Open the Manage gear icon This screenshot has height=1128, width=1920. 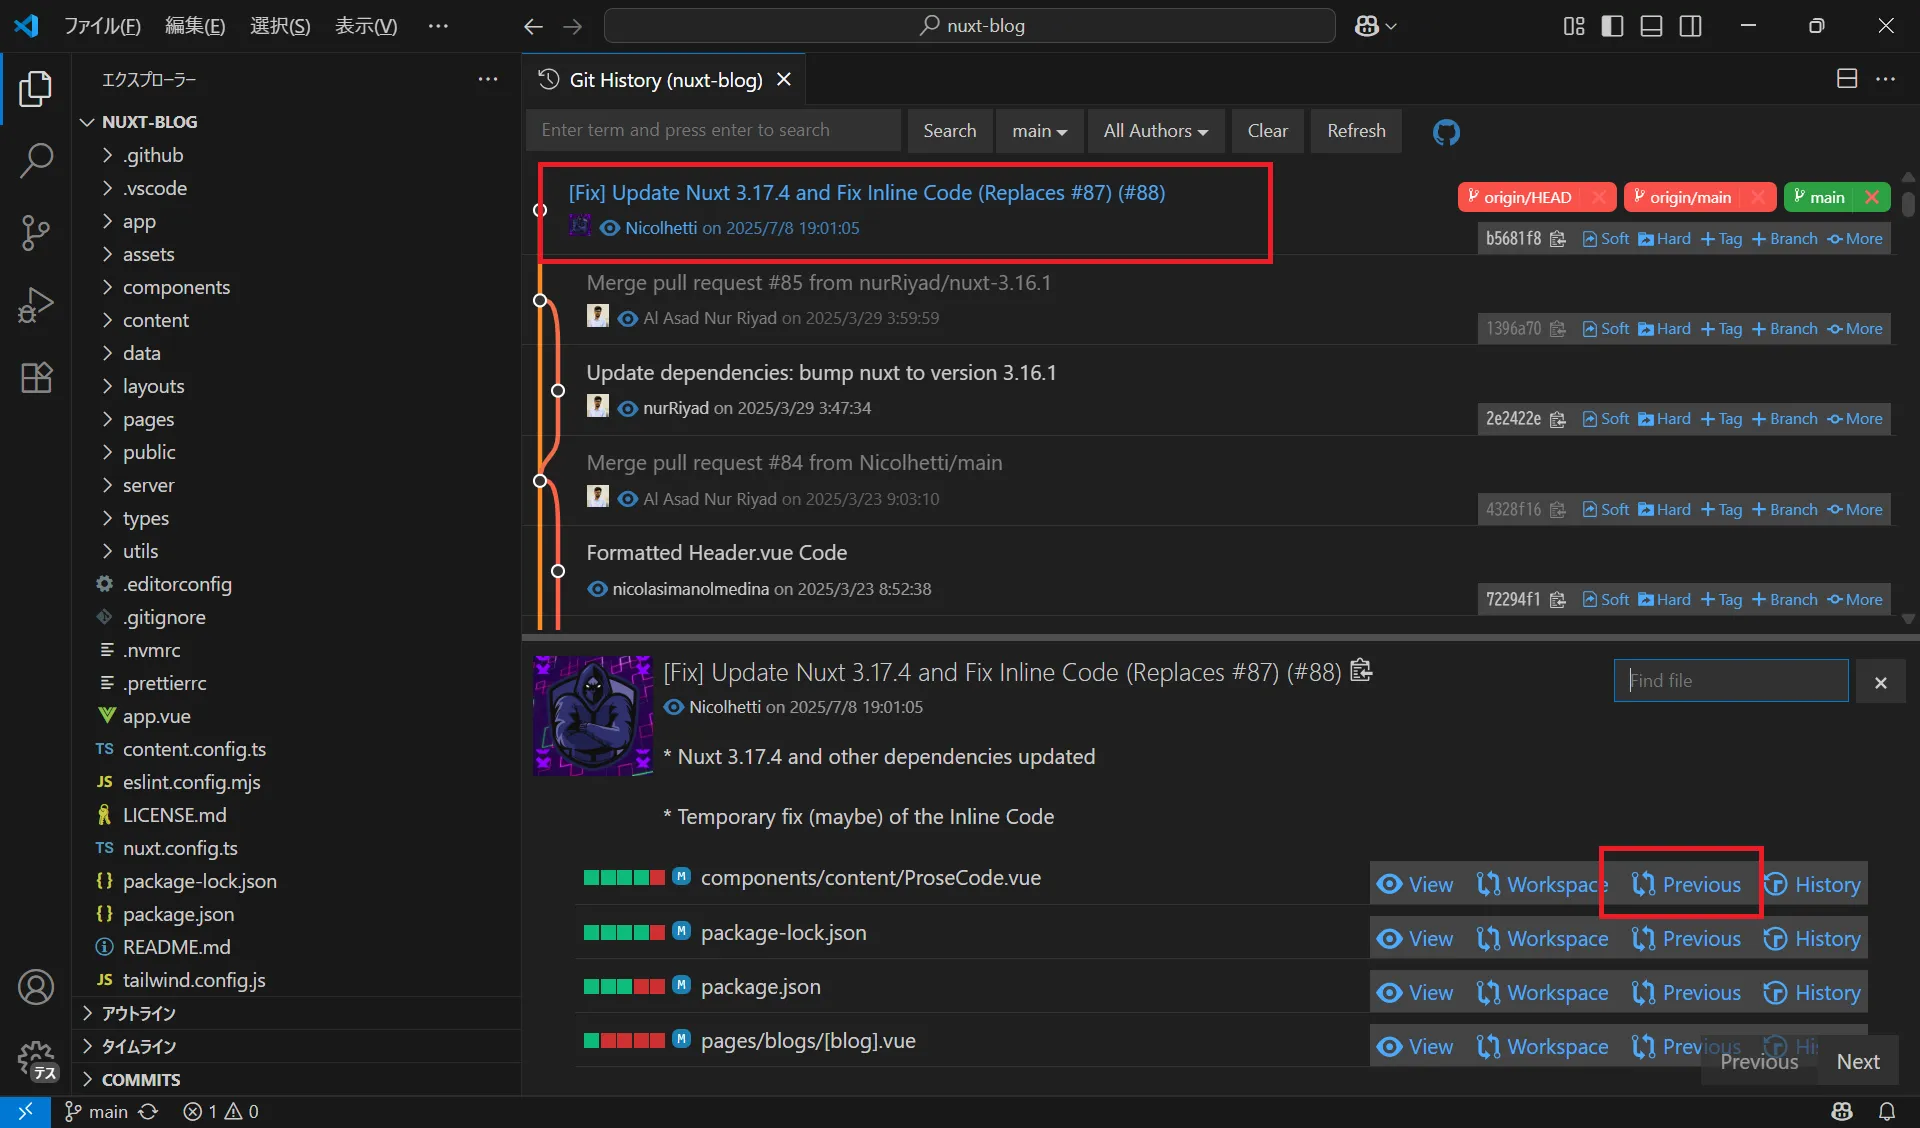36,1059
